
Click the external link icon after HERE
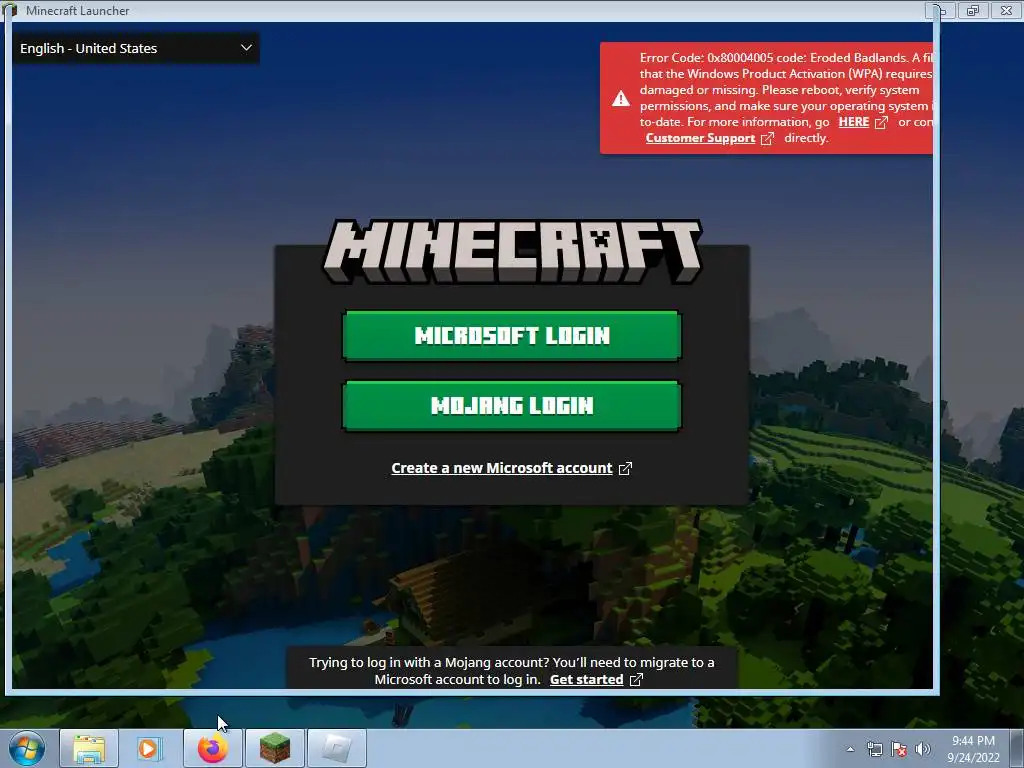[881, 122]
